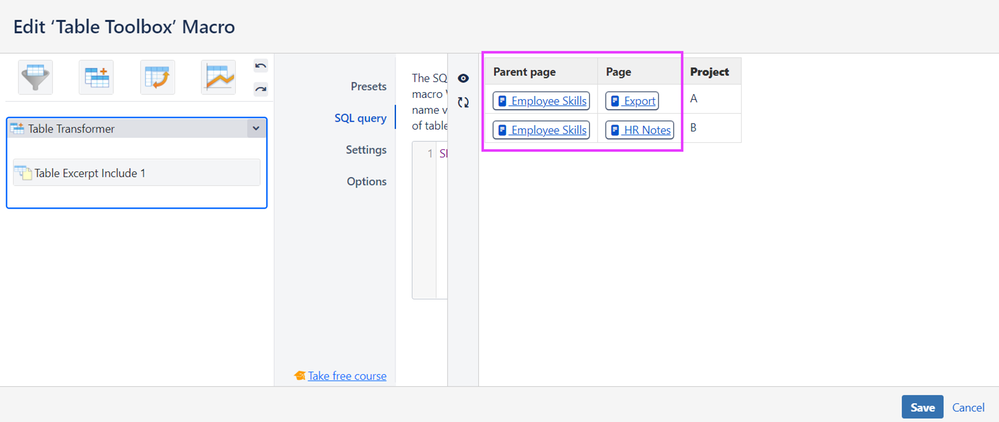Switch to the SQL query tab
The height and width of the screenshot is (422, 999).
pos(361,118)
